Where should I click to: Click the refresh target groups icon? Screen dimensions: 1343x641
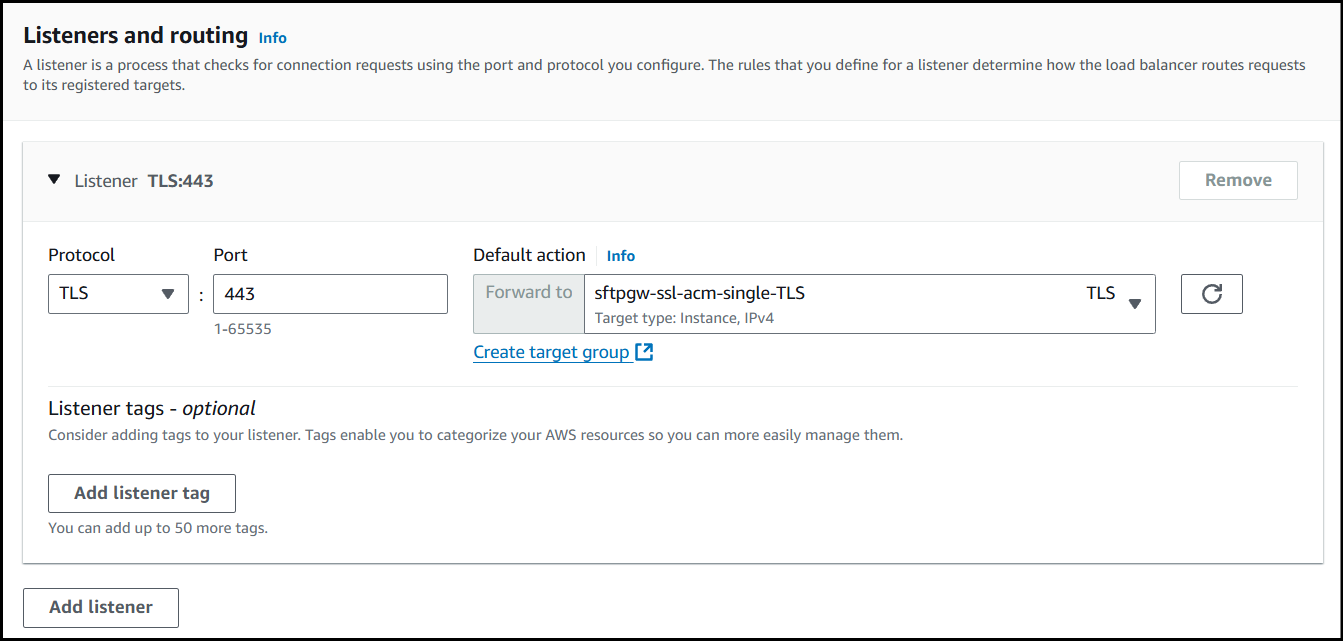[x=1211, y=294]
